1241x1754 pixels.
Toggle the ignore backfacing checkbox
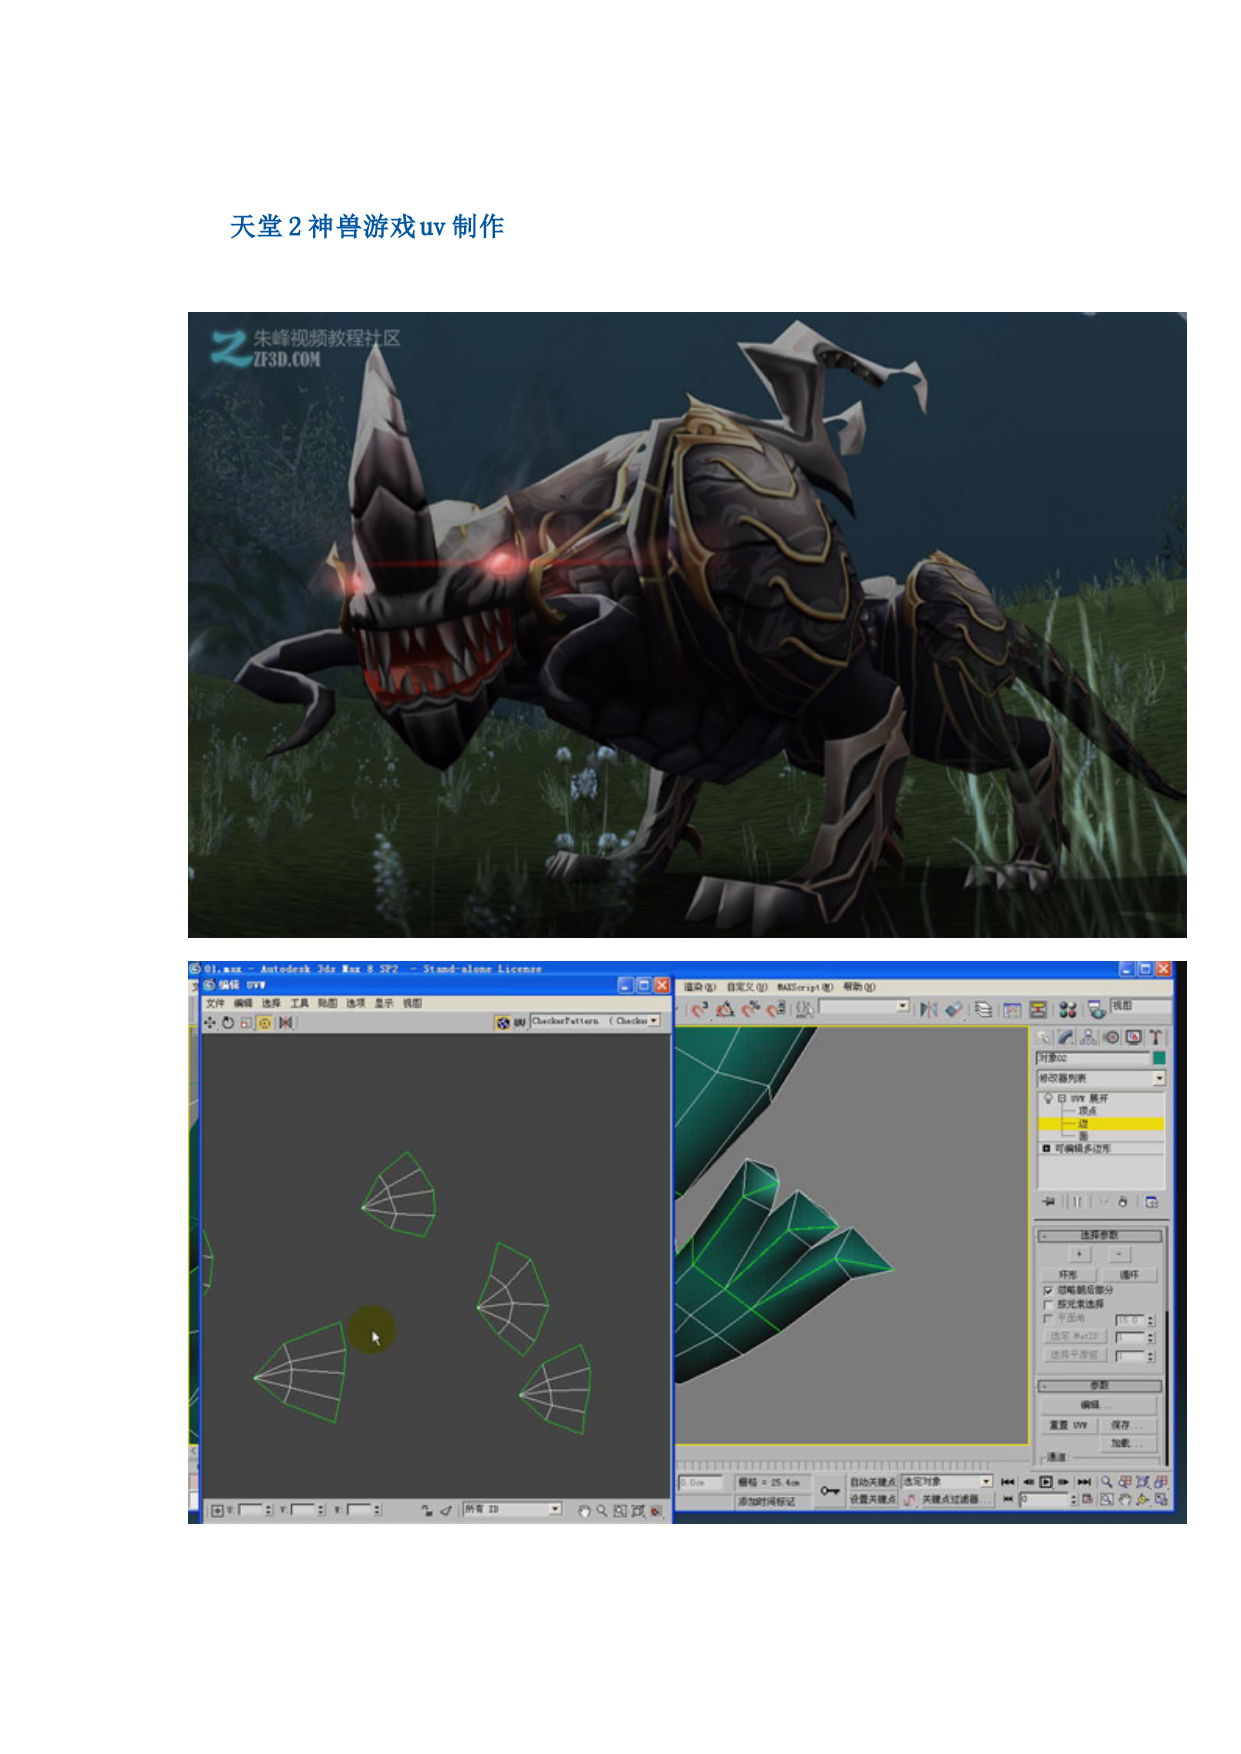[x=1048, y=1290]
